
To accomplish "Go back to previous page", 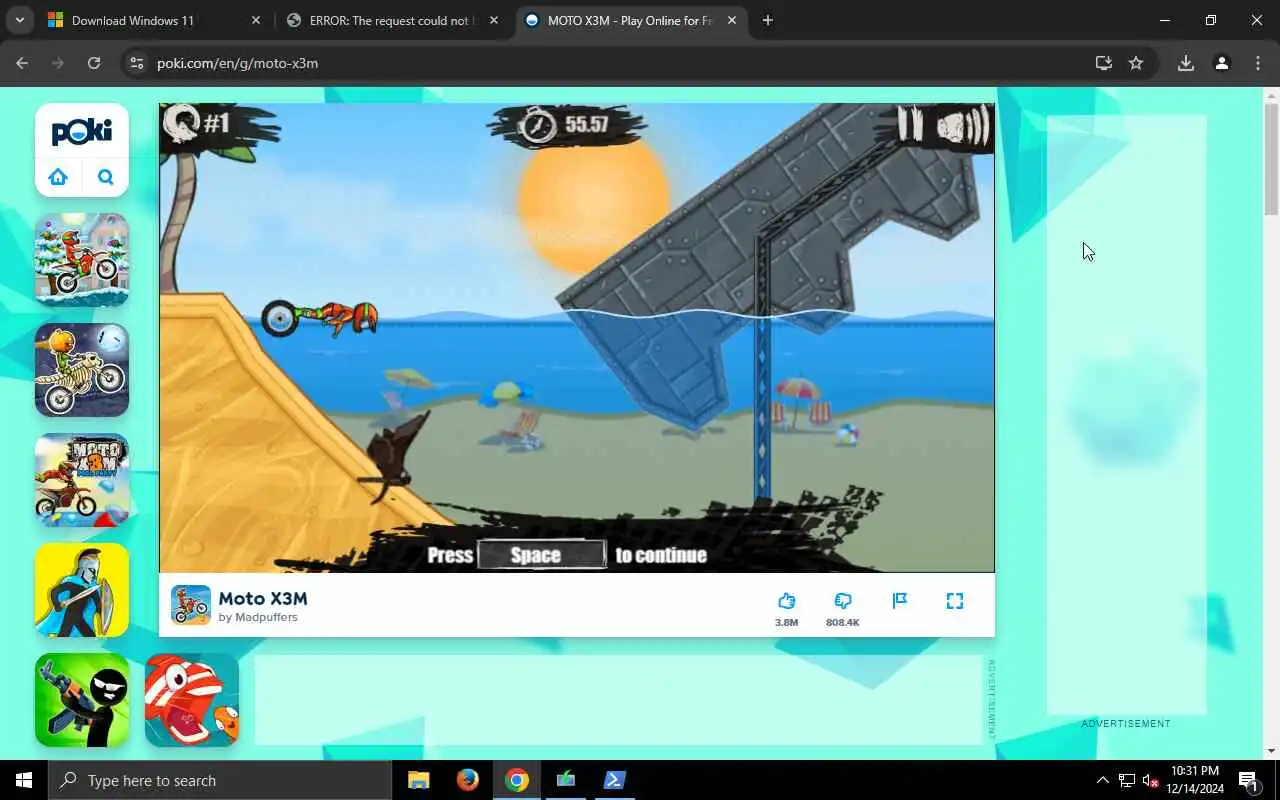I will click(x=22, y=63).
